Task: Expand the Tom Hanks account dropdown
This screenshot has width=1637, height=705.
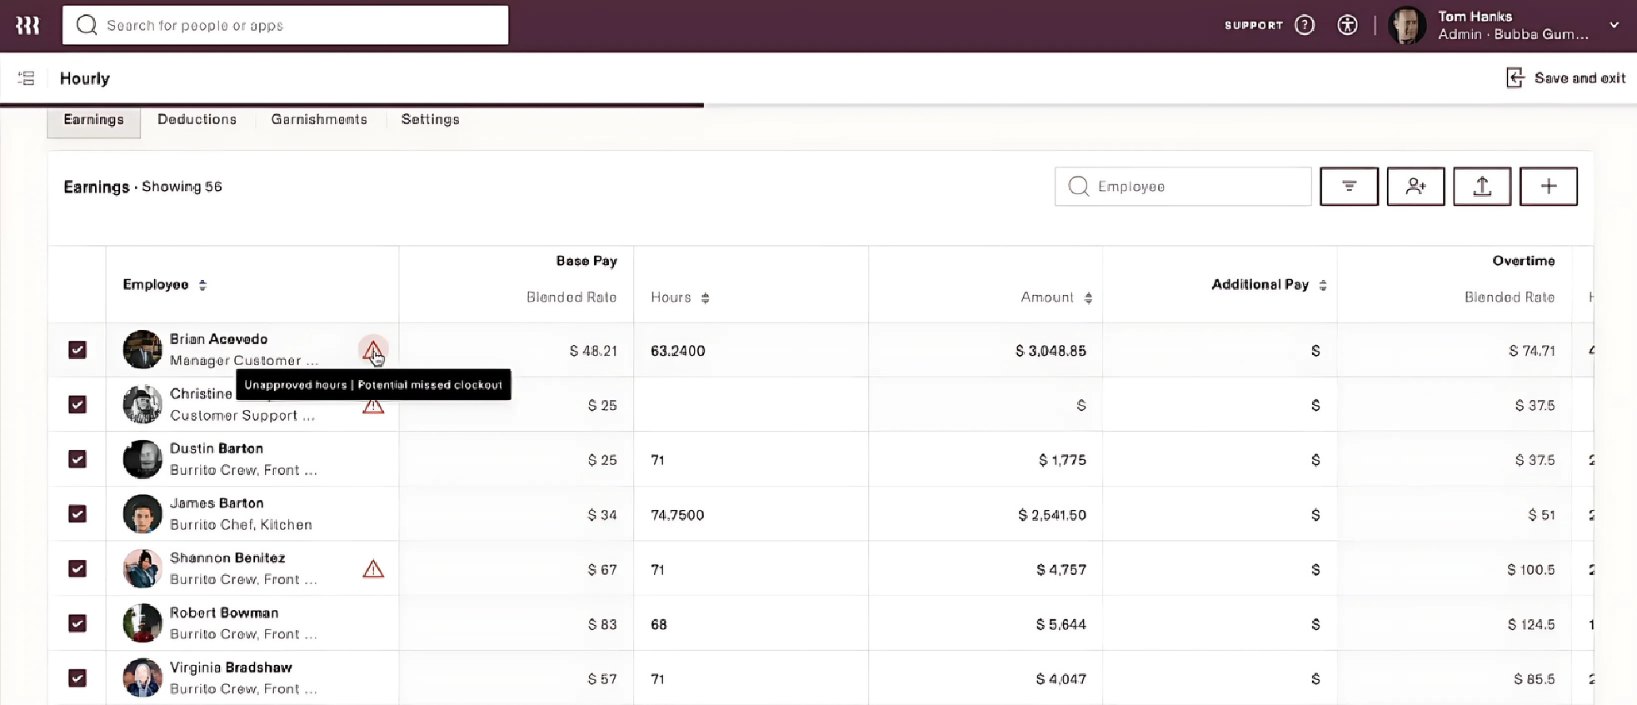Action: (1613, 25)
